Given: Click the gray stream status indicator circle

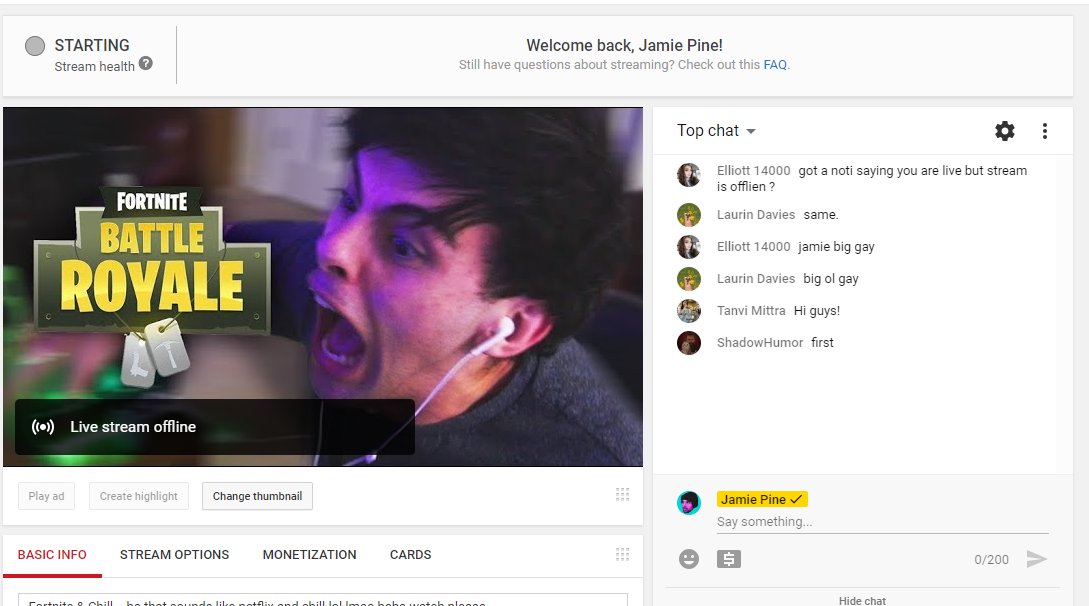Looking at the screenshot, I should [35, 46].
